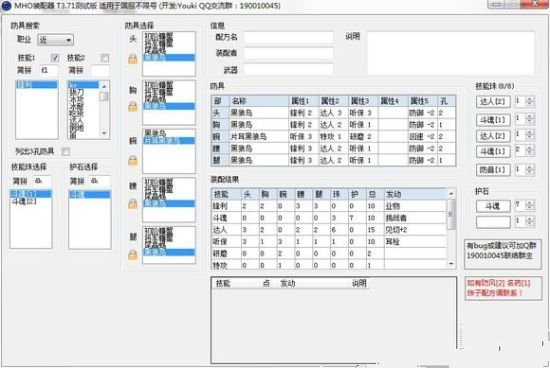Click the 装配者 input field
The width and height of the screenshot is (550, 368).
tap(288, 53)
